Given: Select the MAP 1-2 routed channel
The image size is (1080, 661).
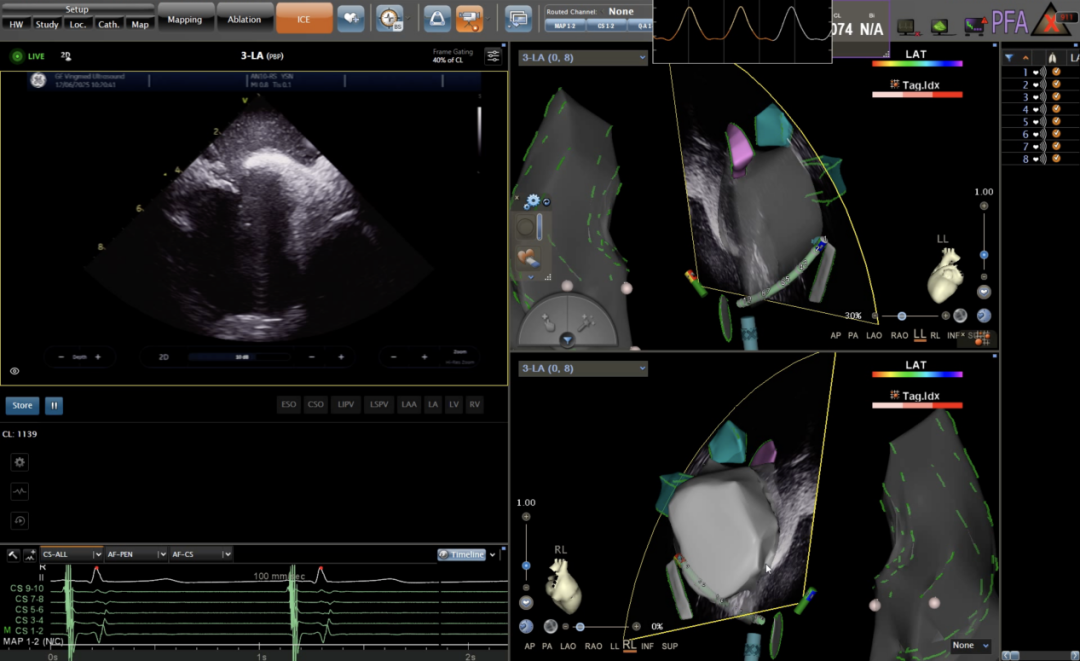Looking at the screenshot, I should [x=565, y=25].
